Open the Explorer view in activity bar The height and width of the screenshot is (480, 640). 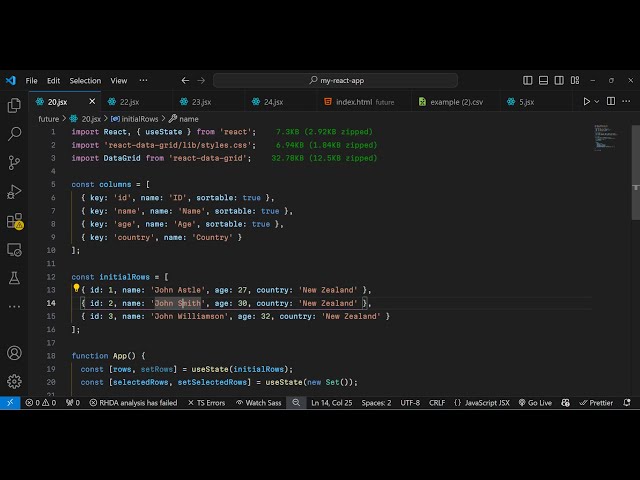click(14, 105)
